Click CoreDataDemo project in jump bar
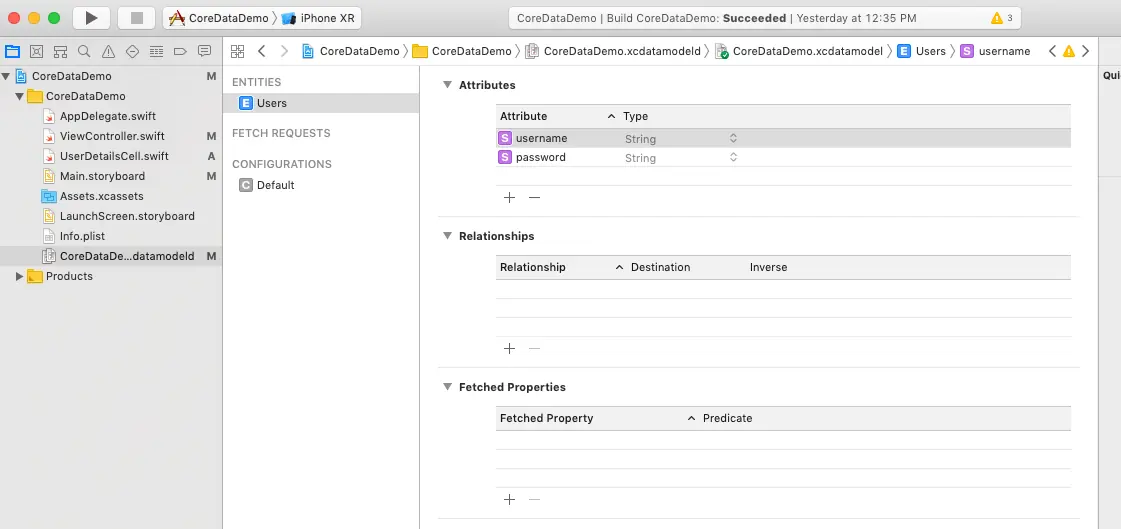The width and height of the screenshot is (1121, 529). pos(350,51)
